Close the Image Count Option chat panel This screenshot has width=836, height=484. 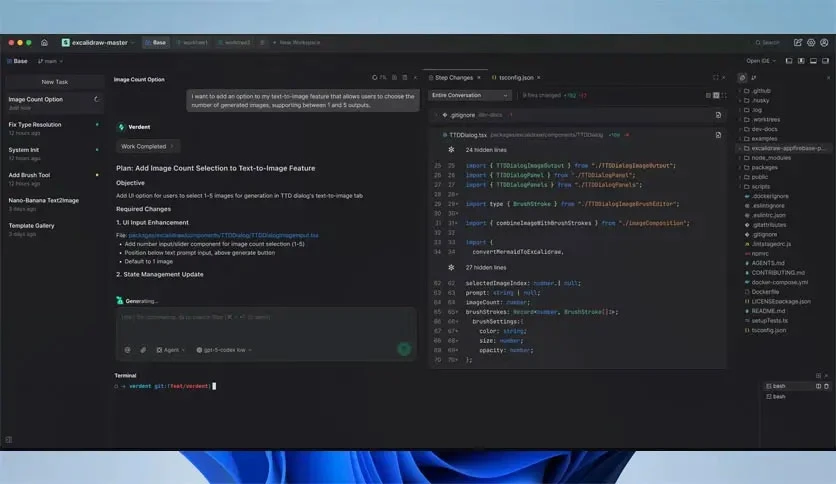point(415,78)
